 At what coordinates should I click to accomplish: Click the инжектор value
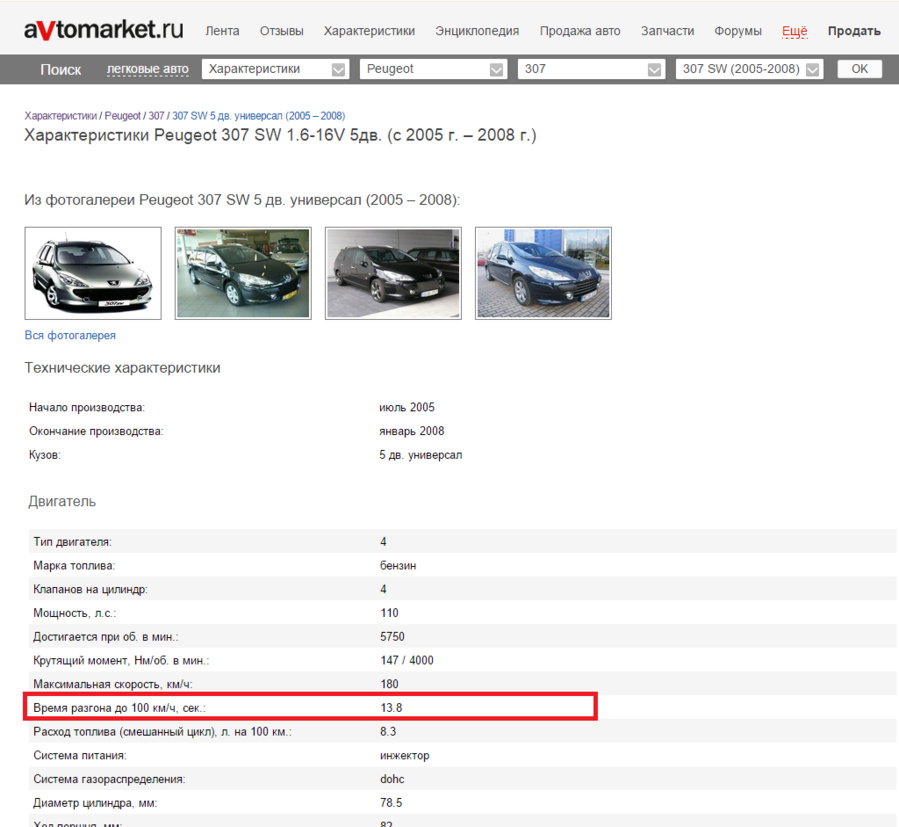click(405, 755)
